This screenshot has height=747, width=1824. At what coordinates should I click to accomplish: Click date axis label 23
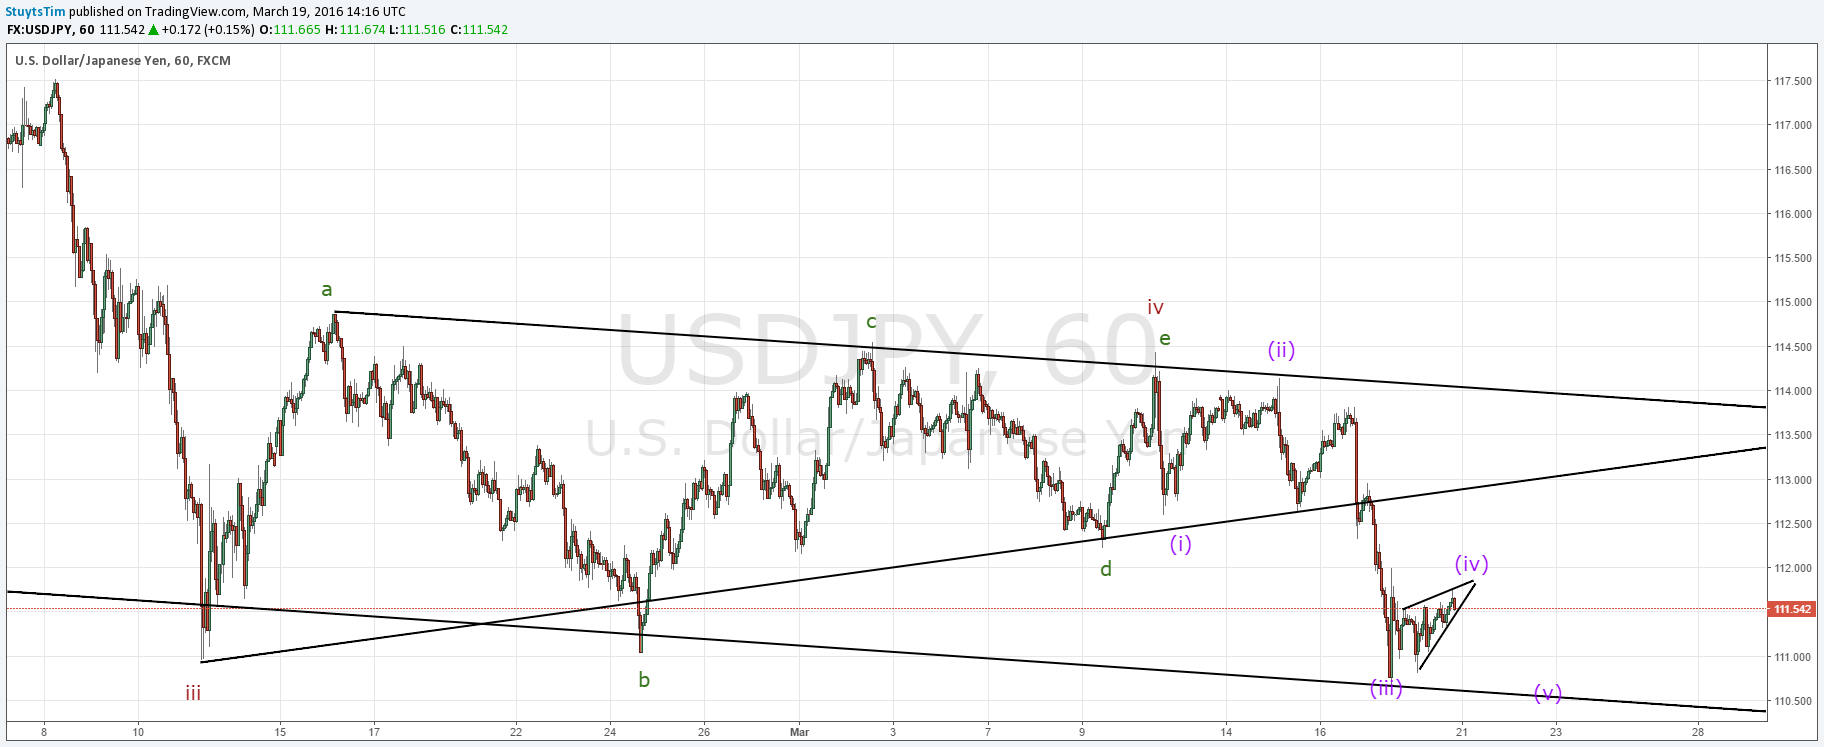pyautogui.click(x=1556, y=732)
